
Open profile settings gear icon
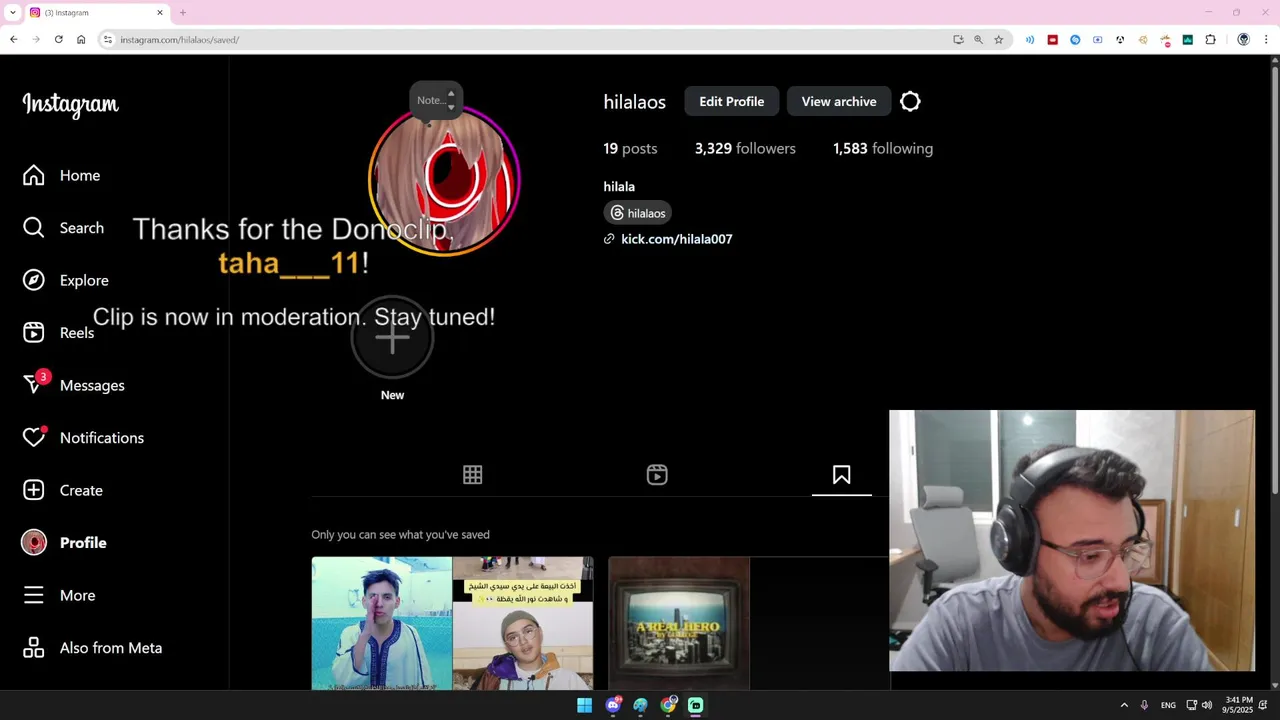click(910, 101)
